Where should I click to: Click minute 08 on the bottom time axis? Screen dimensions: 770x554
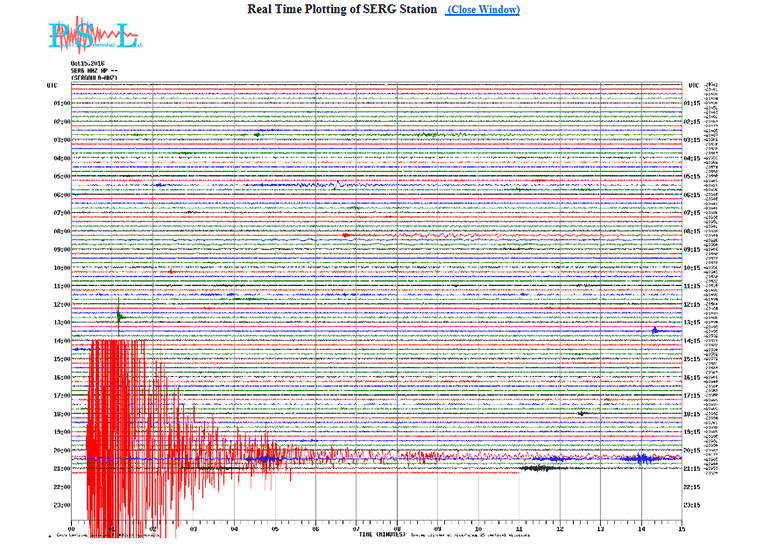point(397,529)
